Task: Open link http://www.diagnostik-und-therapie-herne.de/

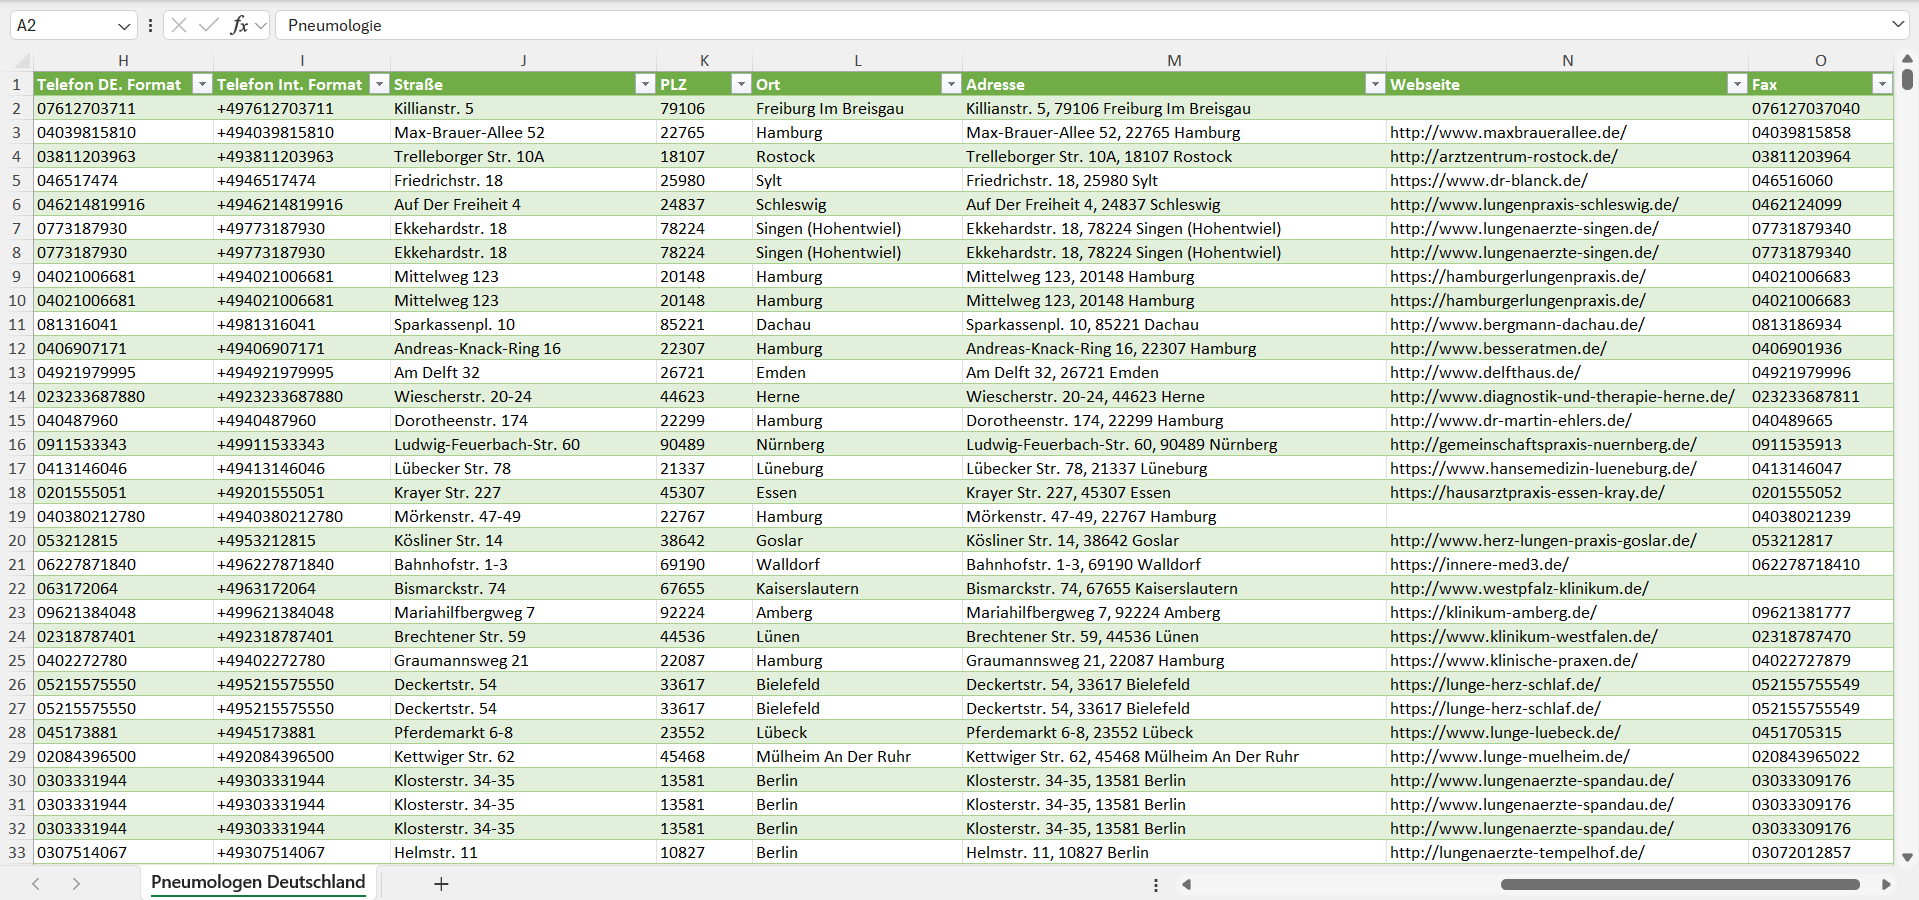Action: [x=1562, y=396]
